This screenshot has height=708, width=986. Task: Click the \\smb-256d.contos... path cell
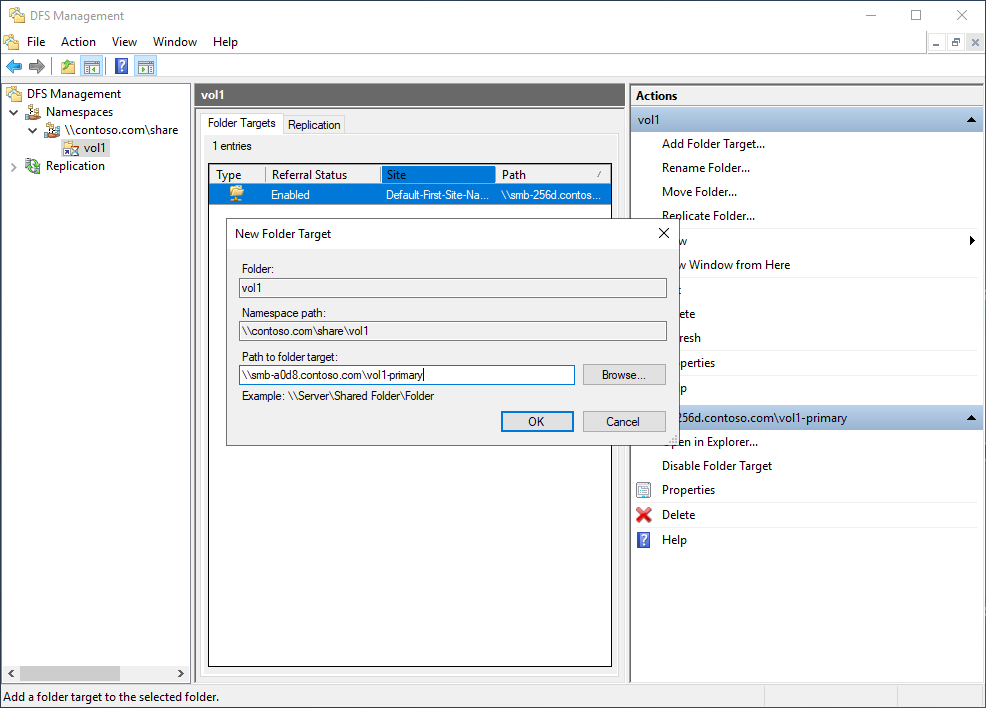[551, 195]
